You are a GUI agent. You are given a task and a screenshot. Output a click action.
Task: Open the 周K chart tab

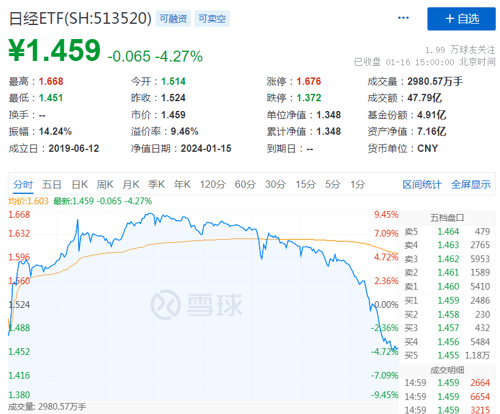click(105, 184)
